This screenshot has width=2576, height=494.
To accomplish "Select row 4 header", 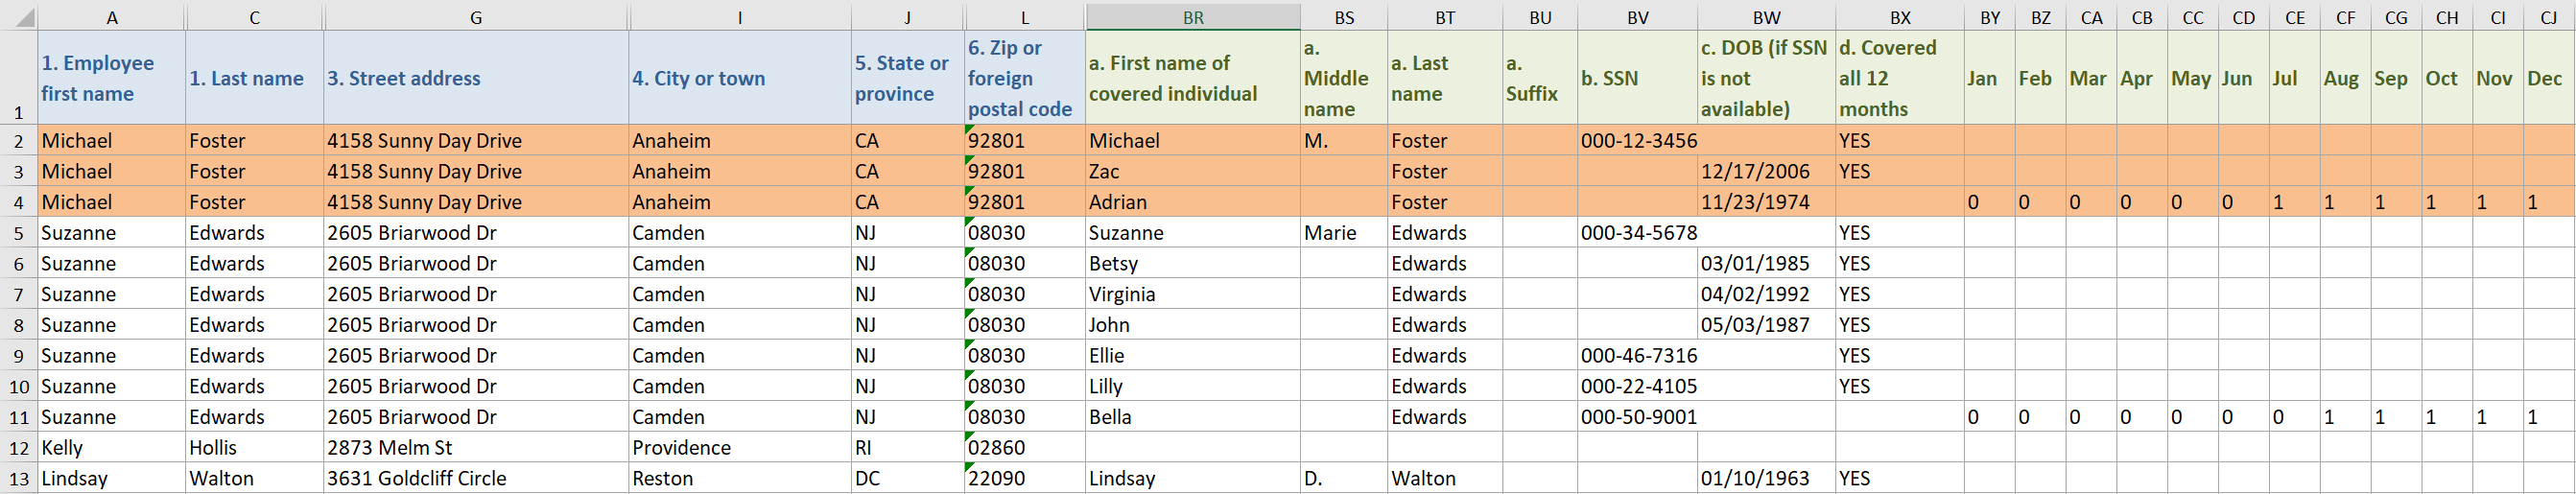I will click(19, 202).
